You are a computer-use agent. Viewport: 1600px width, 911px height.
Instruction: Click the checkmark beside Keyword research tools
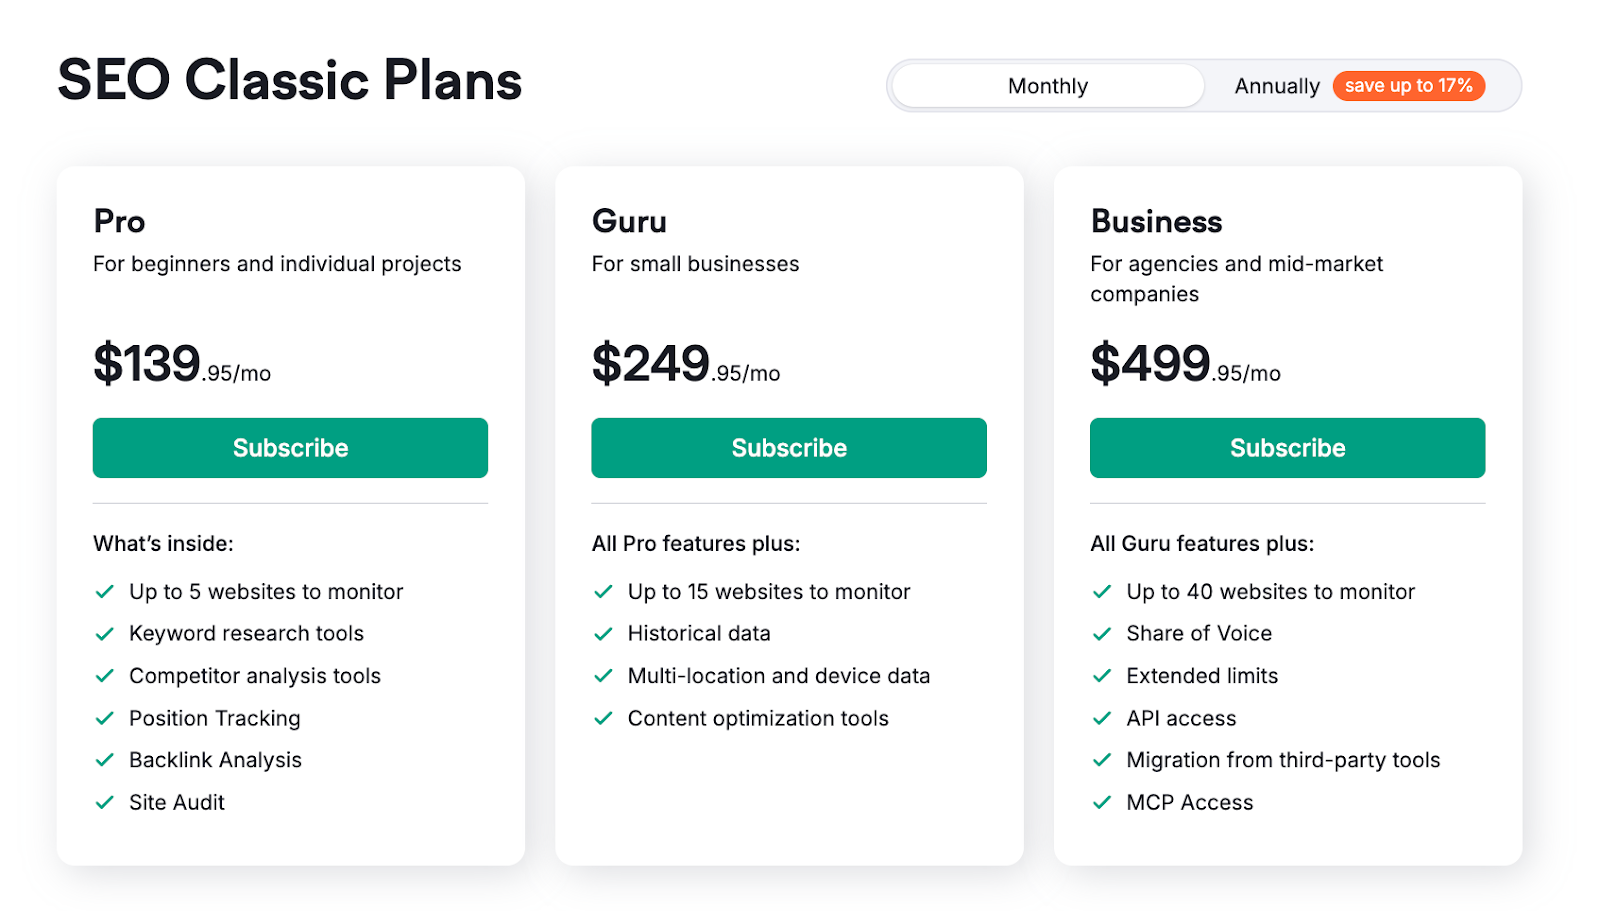[x=105, y=633]
